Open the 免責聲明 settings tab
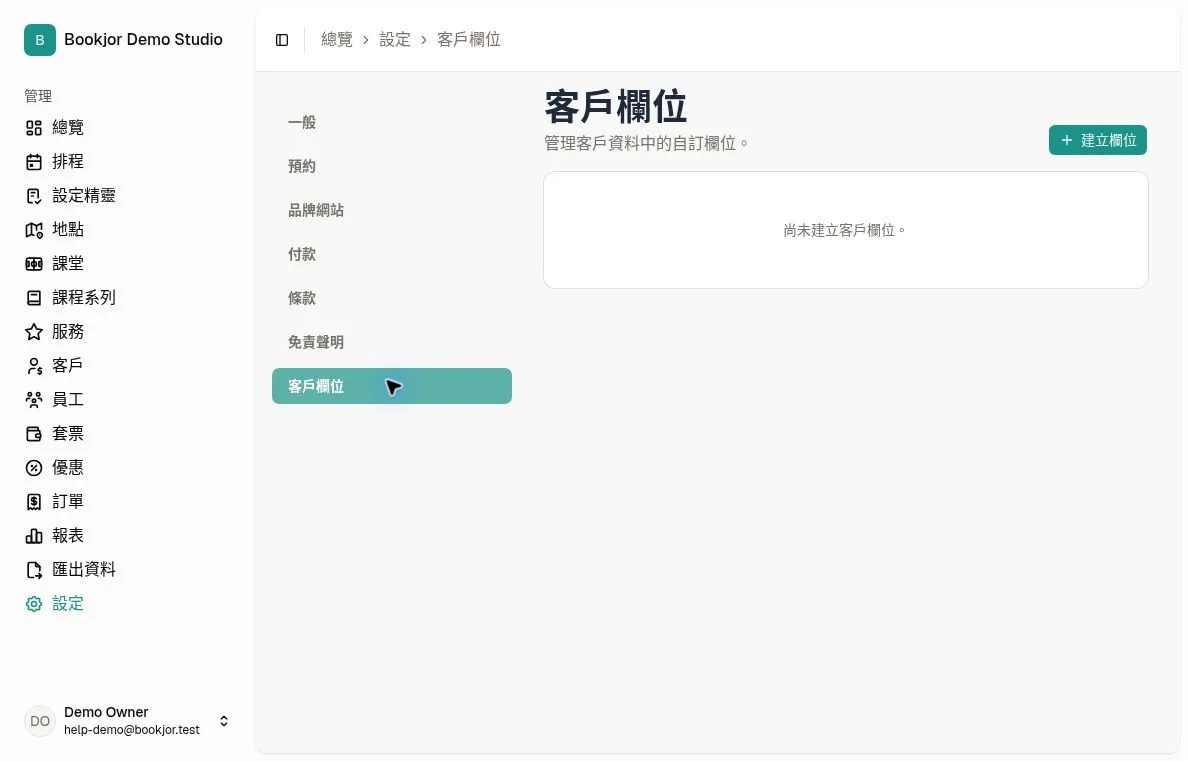Image resolution: width=1188 pixels, height=761 pixels. click(392, 342)
